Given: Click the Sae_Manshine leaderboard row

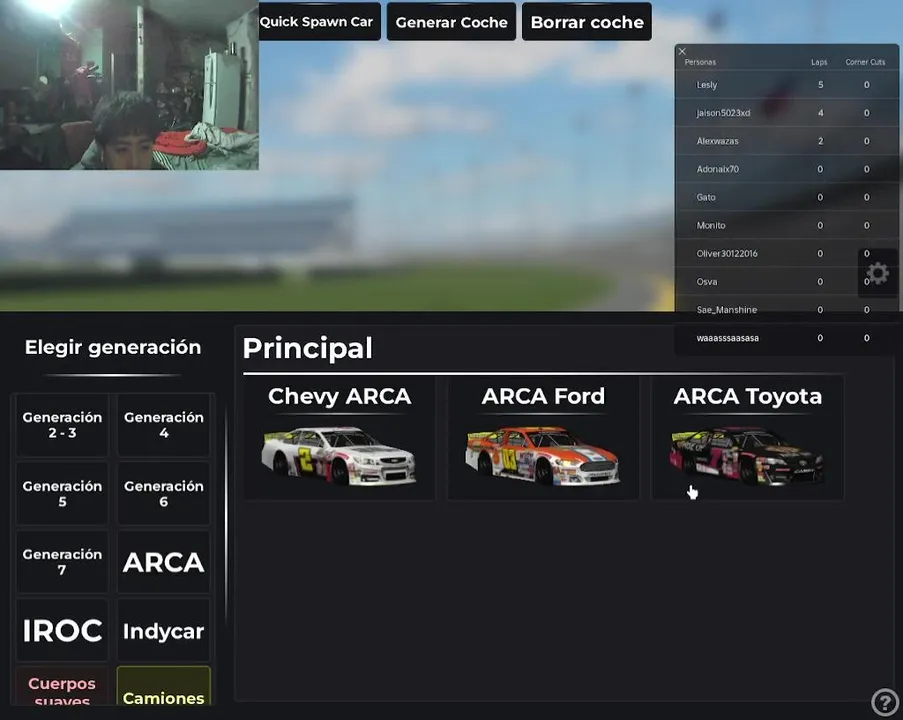Looking at the screenshot, I should coord(786,310).
